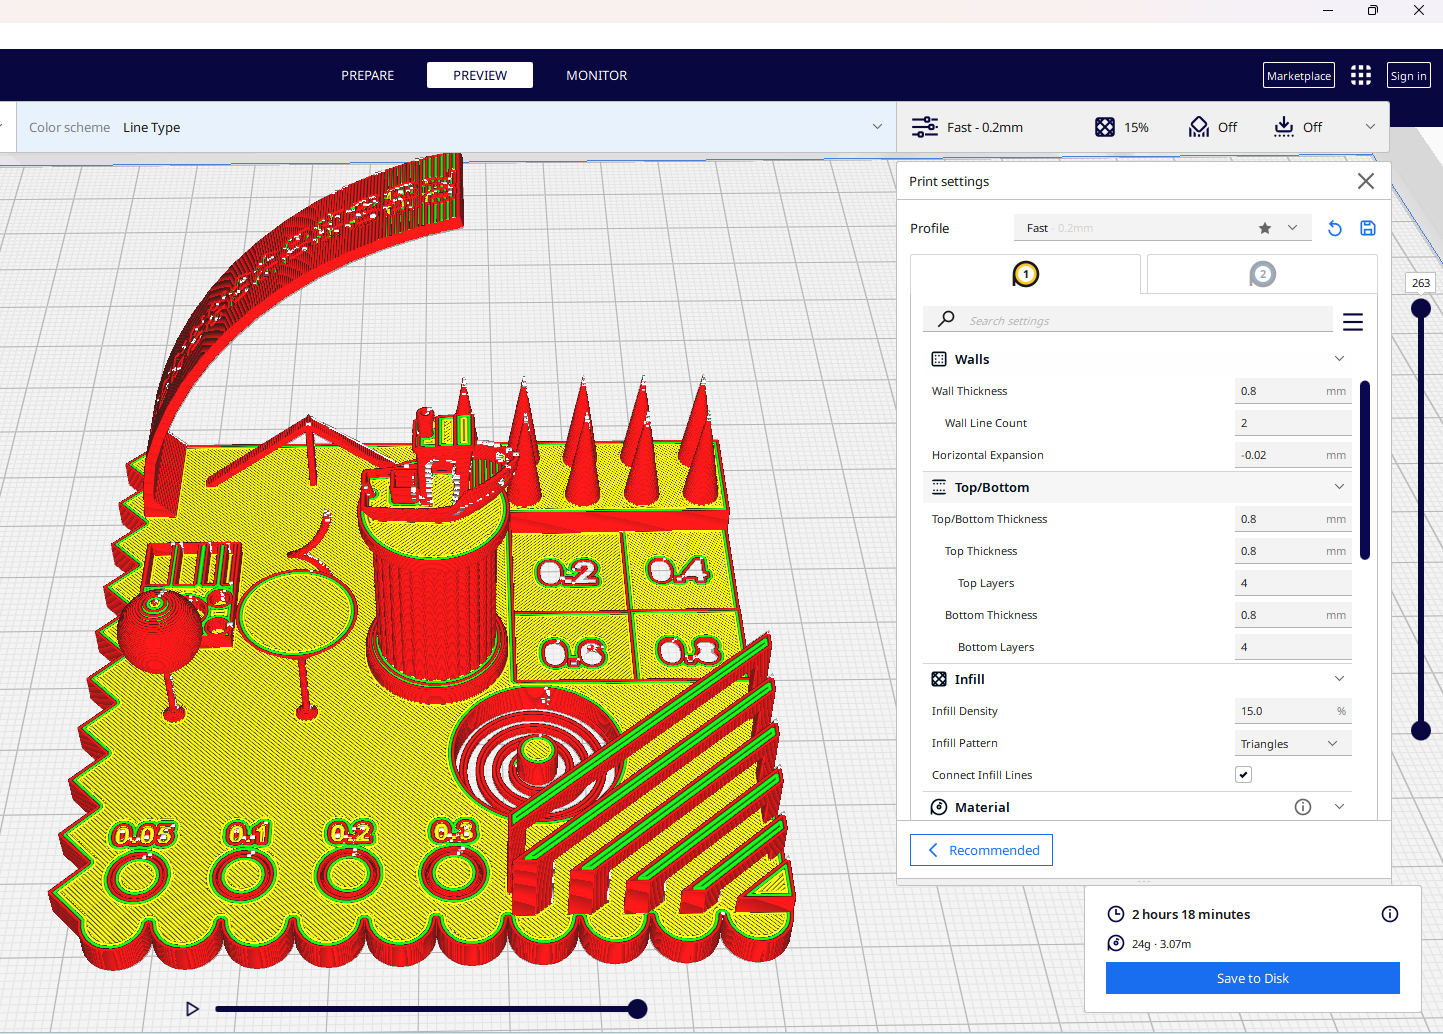This screenshot has height=1034, width=1443.
Task: Click the Sign in button
Action: pyautogui.click(x=1409, y=75)
